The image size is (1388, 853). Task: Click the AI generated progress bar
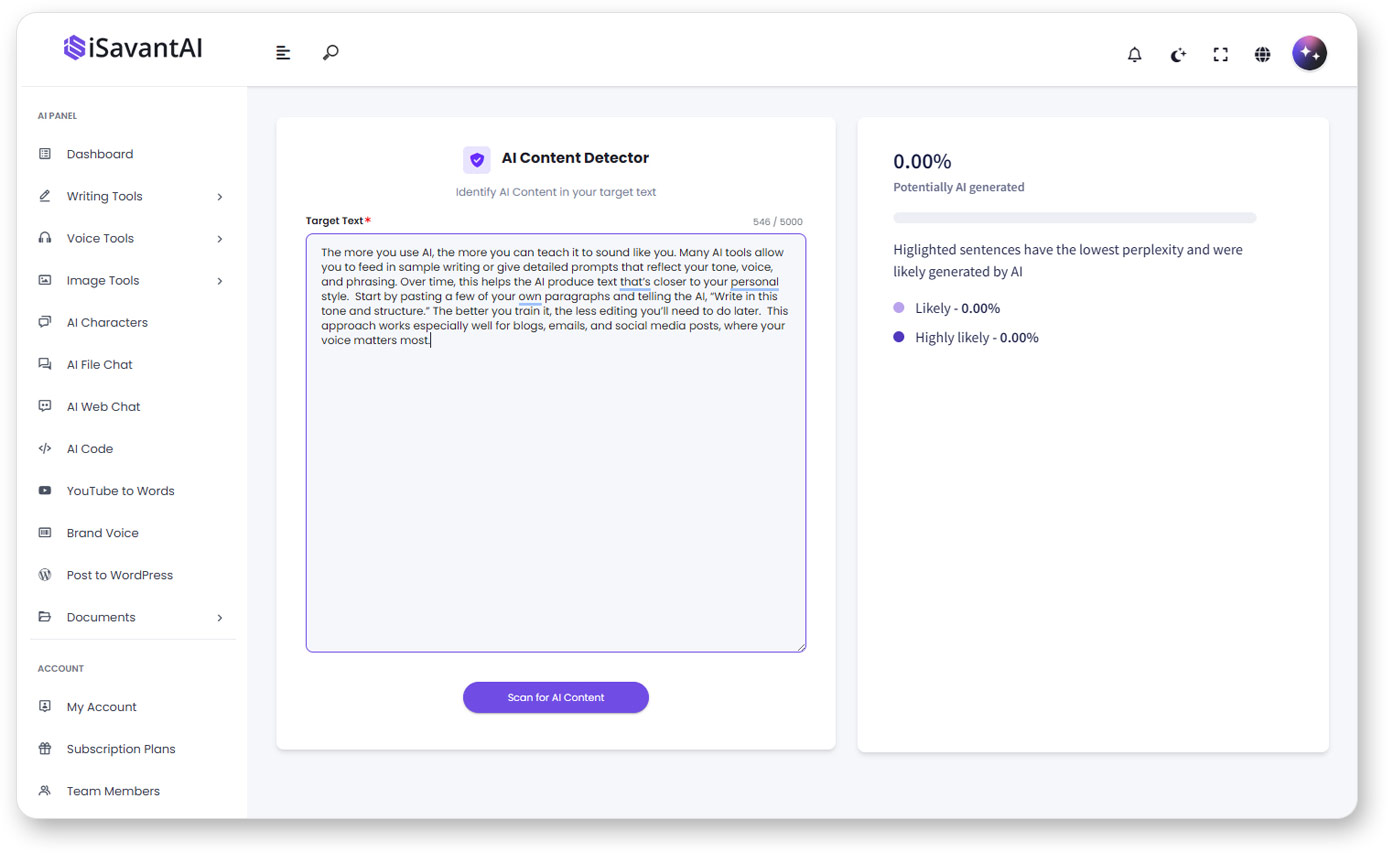(x=1074, y=217)
